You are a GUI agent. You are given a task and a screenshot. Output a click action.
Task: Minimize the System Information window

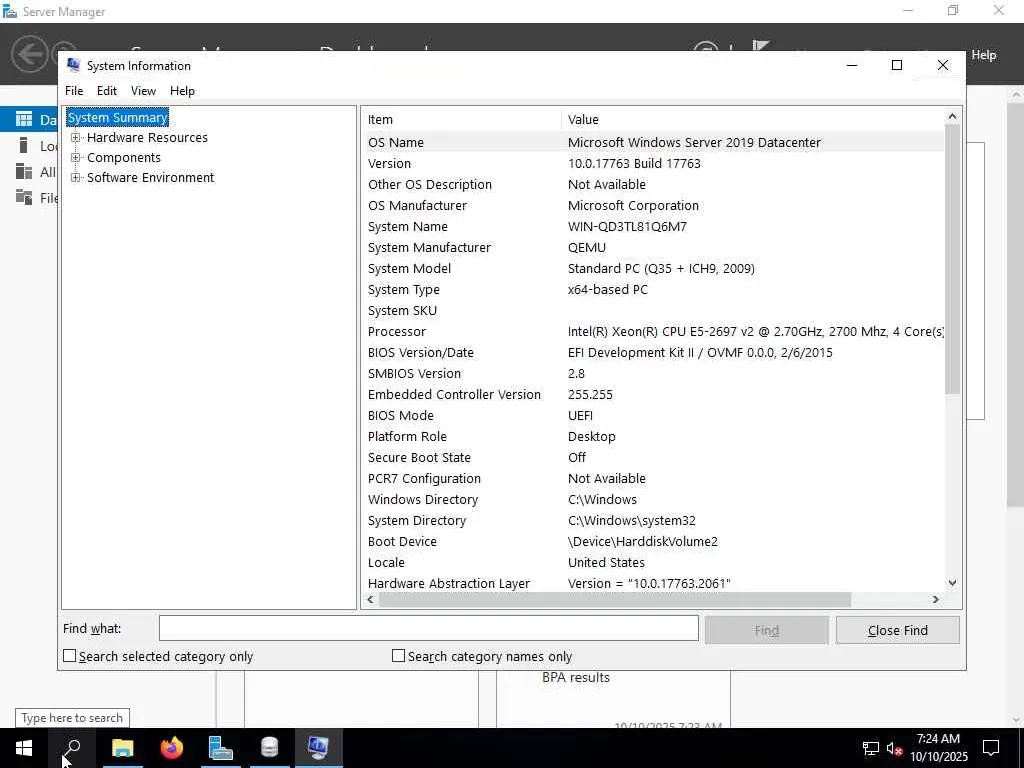point(852,65)
